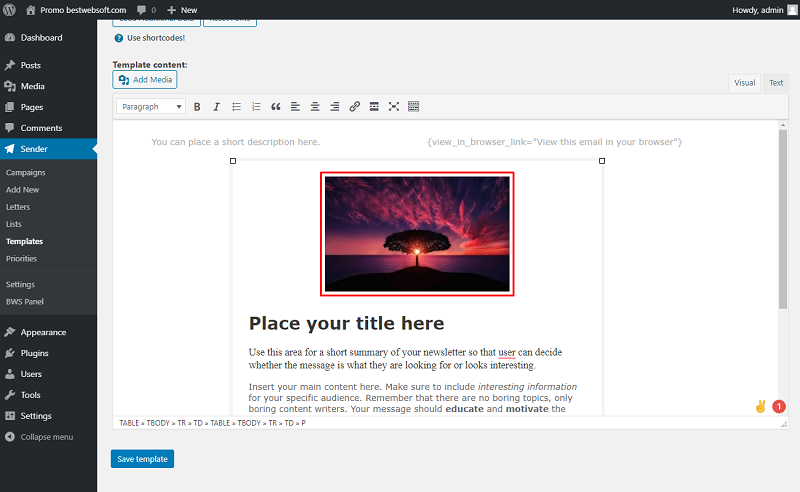
Task: Open Sender Settings submenu item
Action: coord(20,284)
